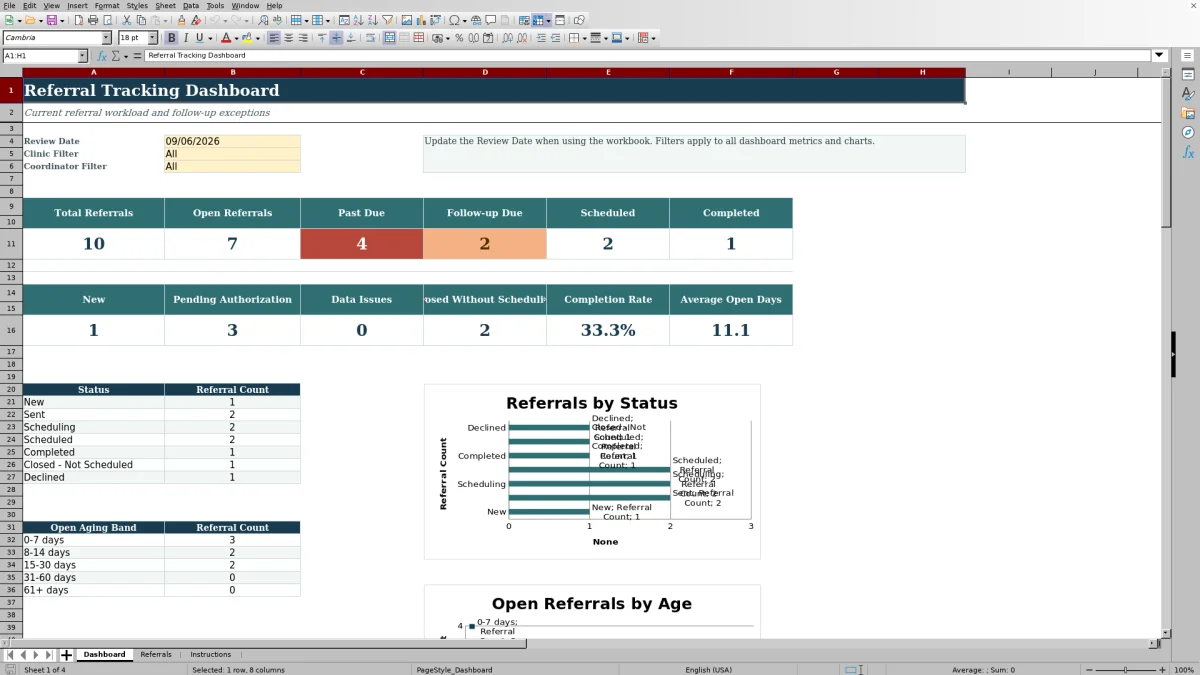Open the sidebar Functions fx icon
The width and height of the screenshot is (1200, 675).
pos(1188,152)
